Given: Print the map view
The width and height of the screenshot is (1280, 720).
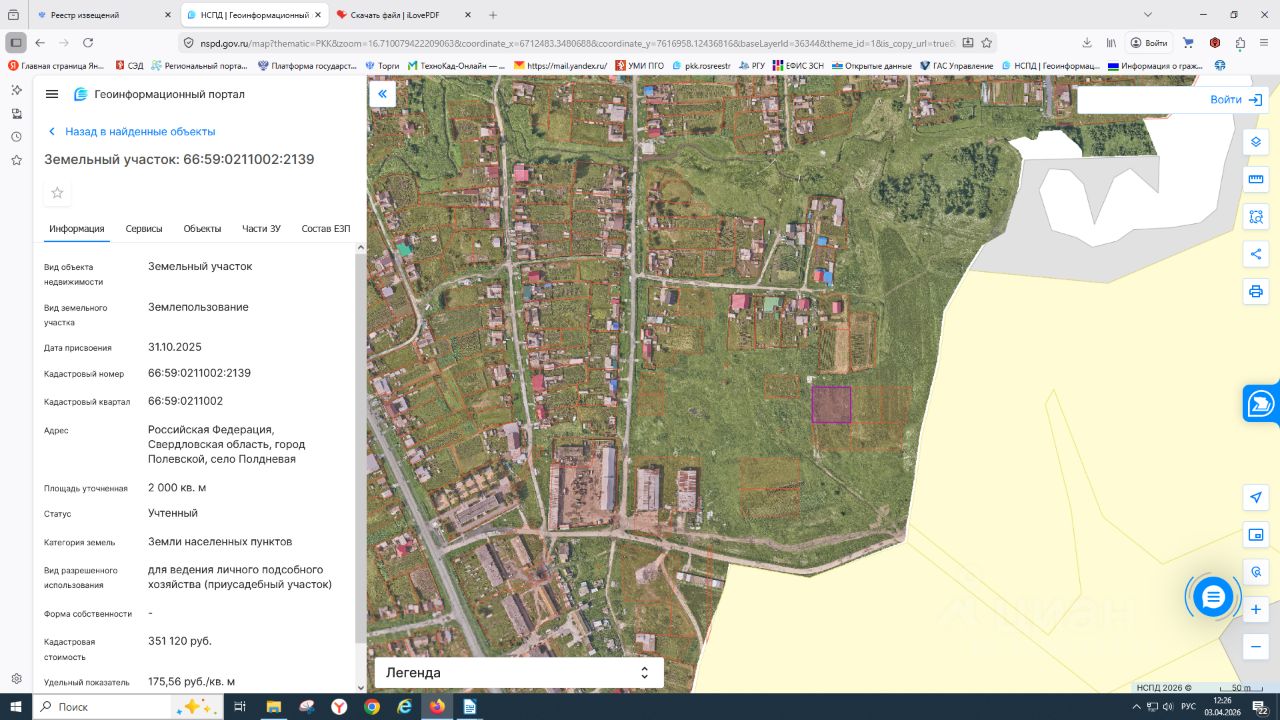Looking at the screenshot, I should click(x=1255, y=291).
